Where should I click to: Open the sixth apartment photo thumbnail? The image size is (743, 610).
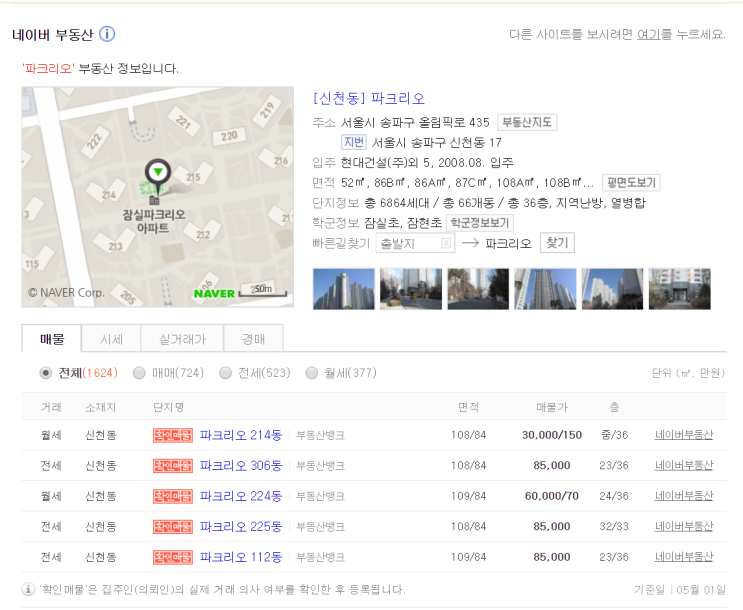coord(680,289)
